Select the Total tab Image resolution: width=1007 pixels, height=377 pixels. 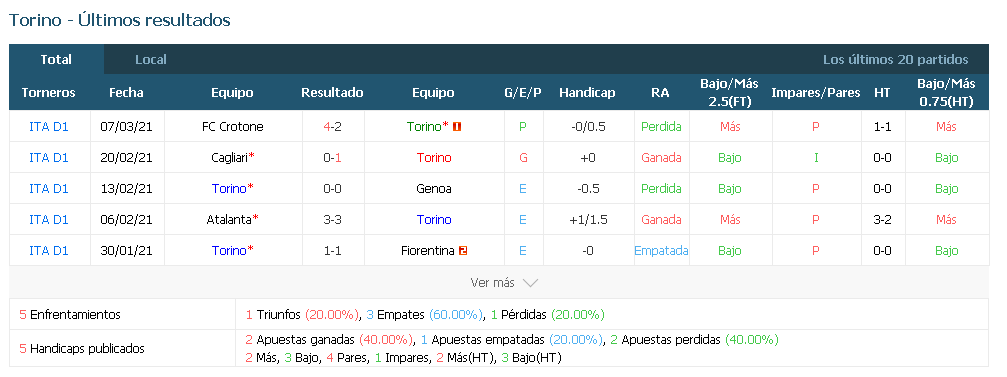(56, 60)
